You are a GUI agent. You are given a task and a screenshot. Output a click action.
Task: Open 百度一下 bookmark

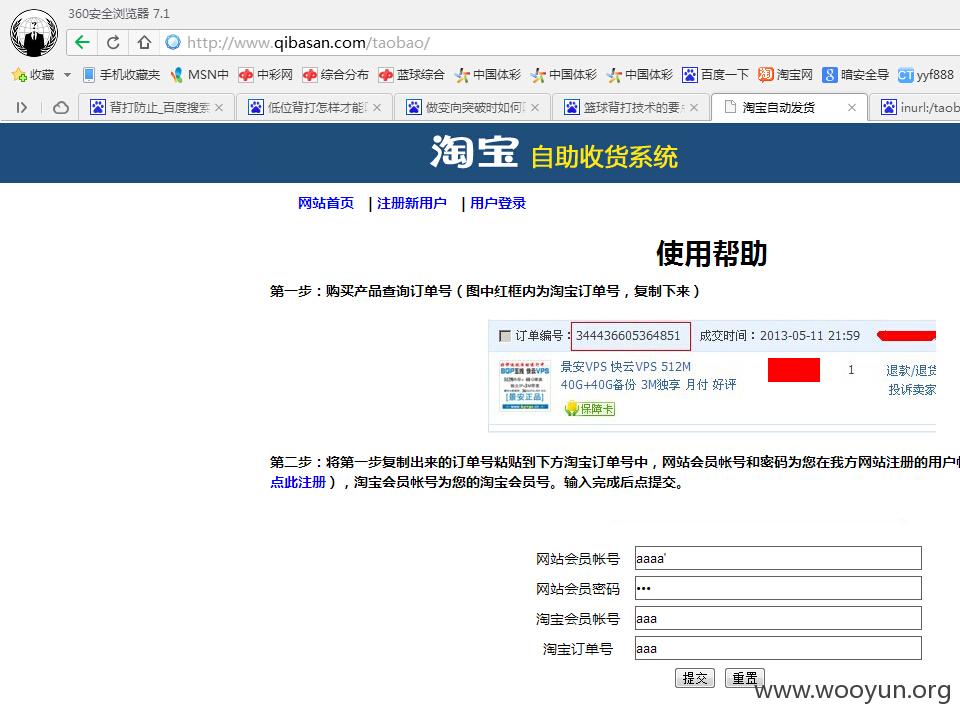click(716, 75)
